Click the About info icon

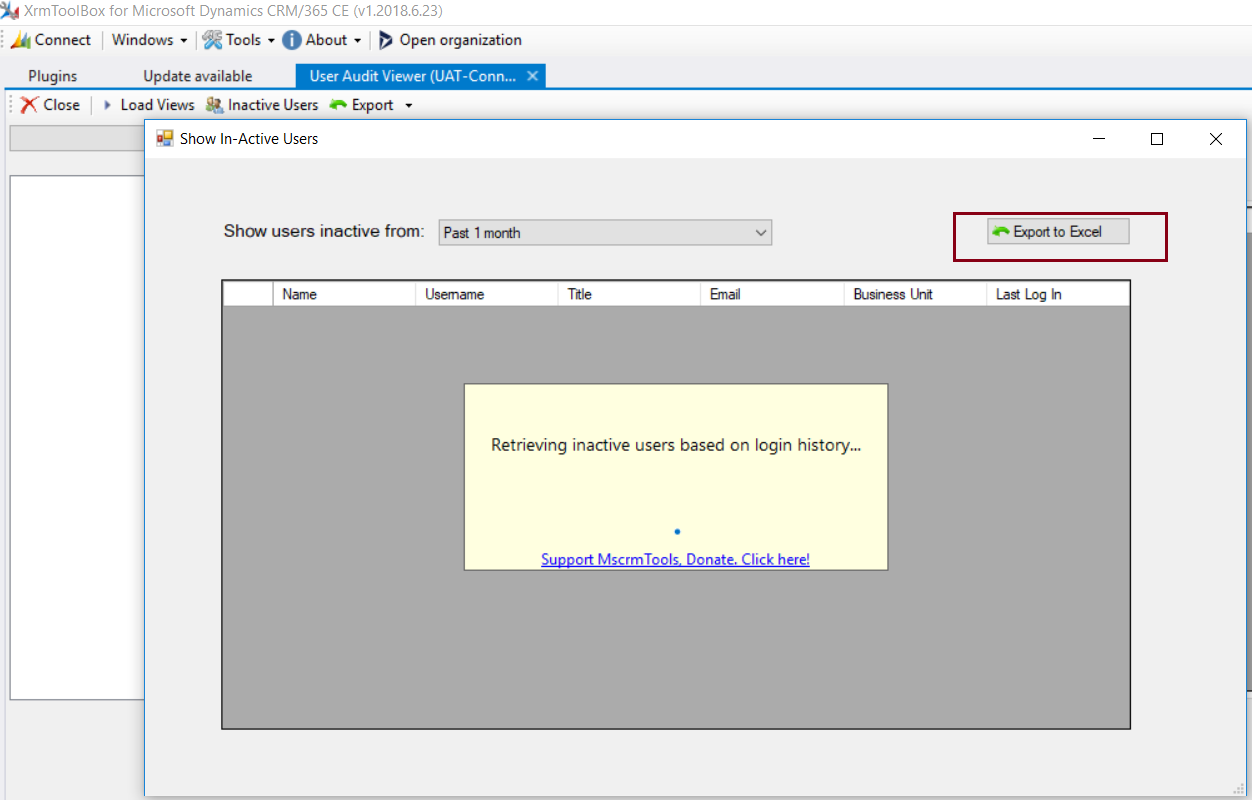point(290,40)
